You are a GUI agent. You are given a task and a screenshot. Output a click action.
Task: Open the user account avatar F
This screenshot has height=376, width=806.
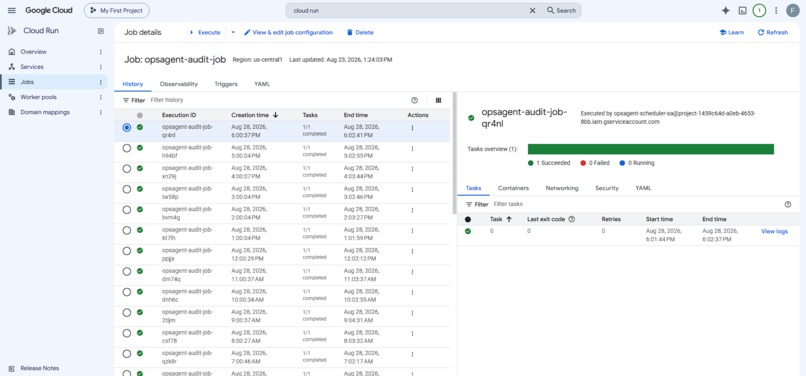pyautogui.click(x=793, y=10)
